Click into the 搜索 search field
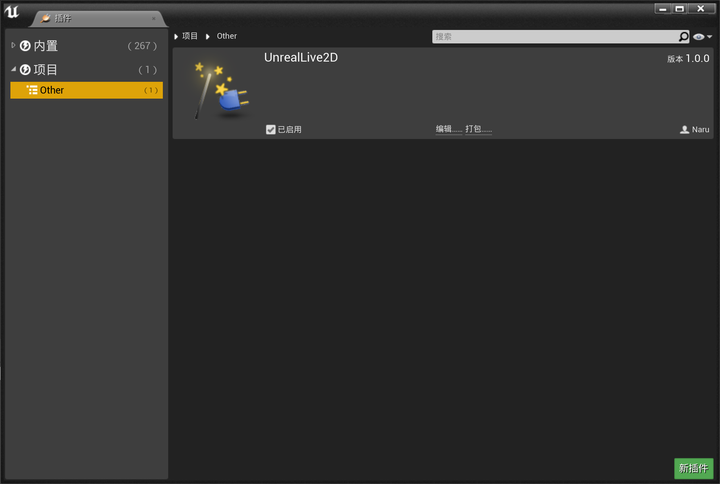Image resolution: width=720 pixels, height=484 pixels. pos(555,36)
